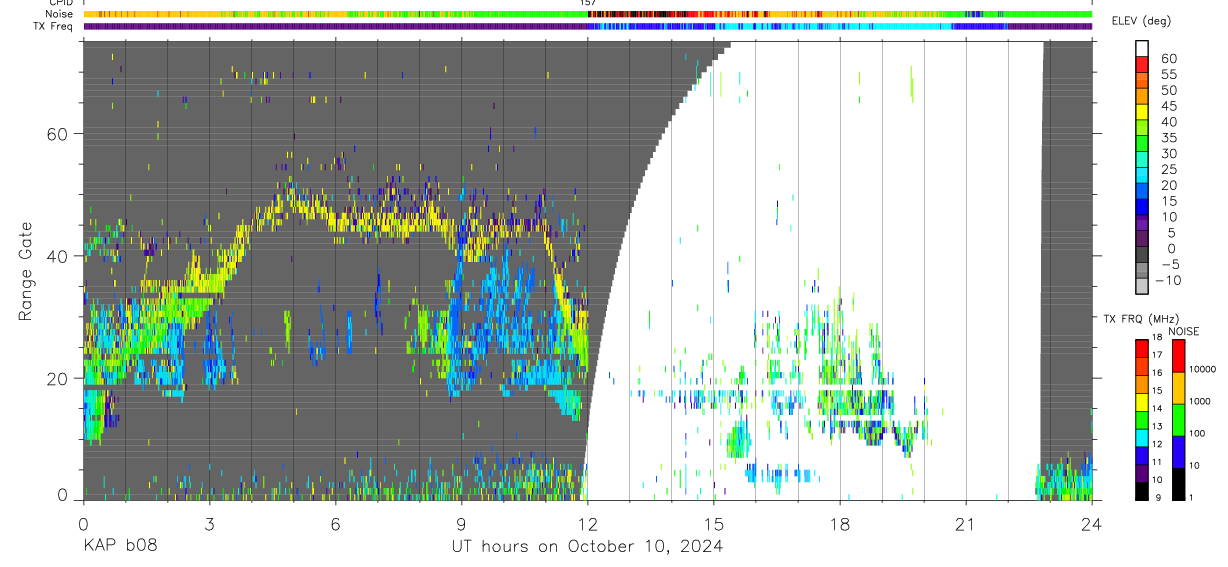Click the 'NOISE' legend title
Viewport: 1228px width, 567px height.
[x=1184, y=331]
